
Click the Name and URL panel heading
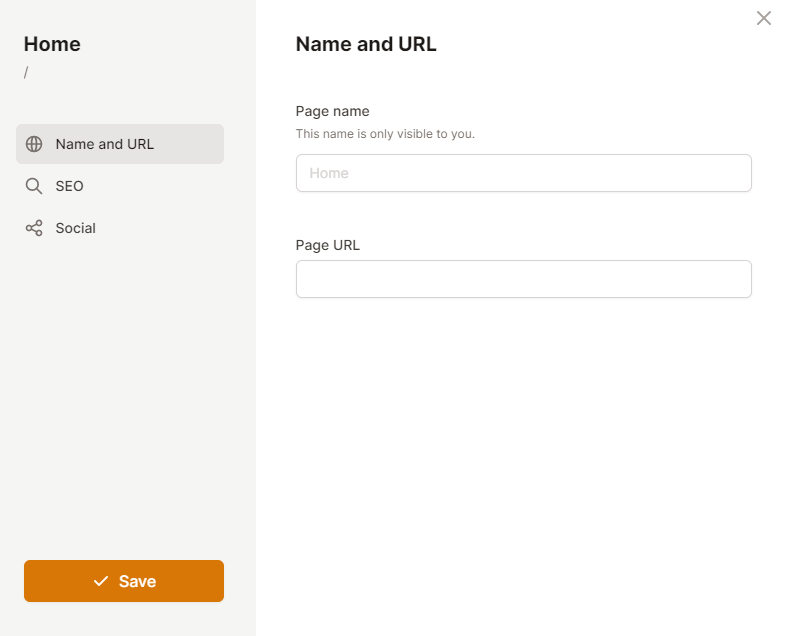pos(366,44)
